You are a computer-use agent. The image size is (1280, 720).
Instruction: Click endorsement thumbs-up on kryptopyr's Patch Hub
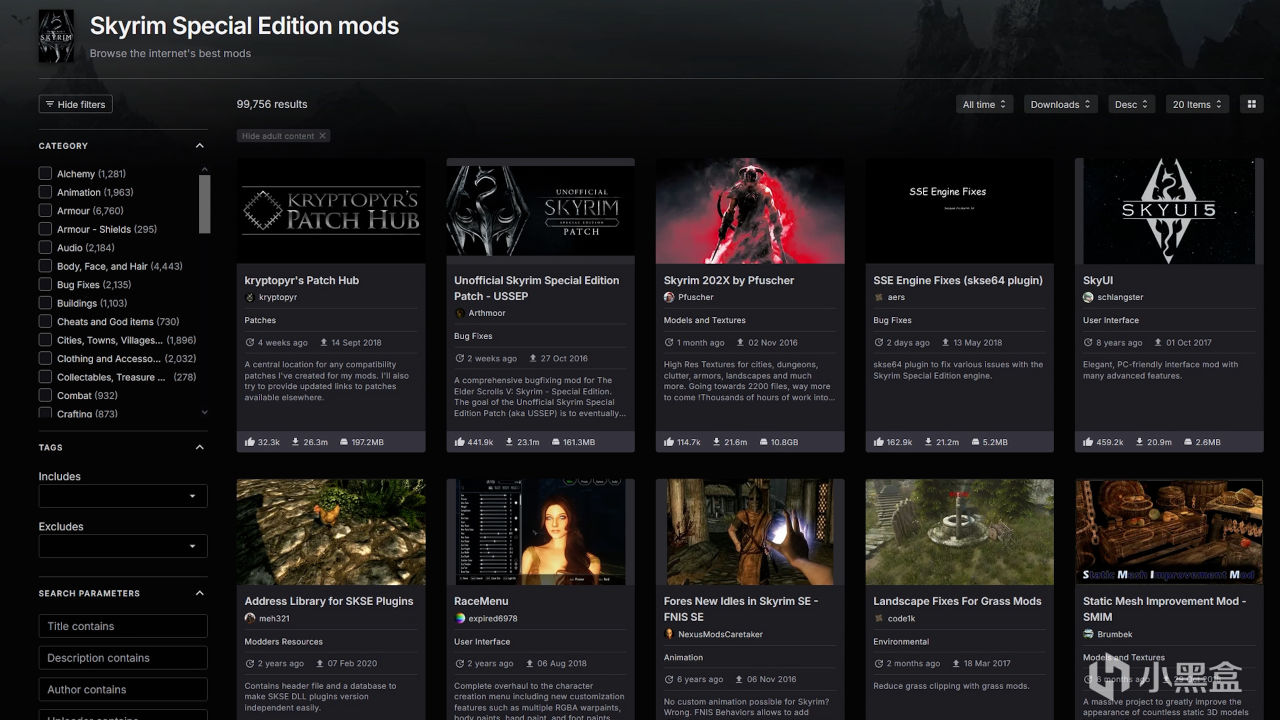250,441
